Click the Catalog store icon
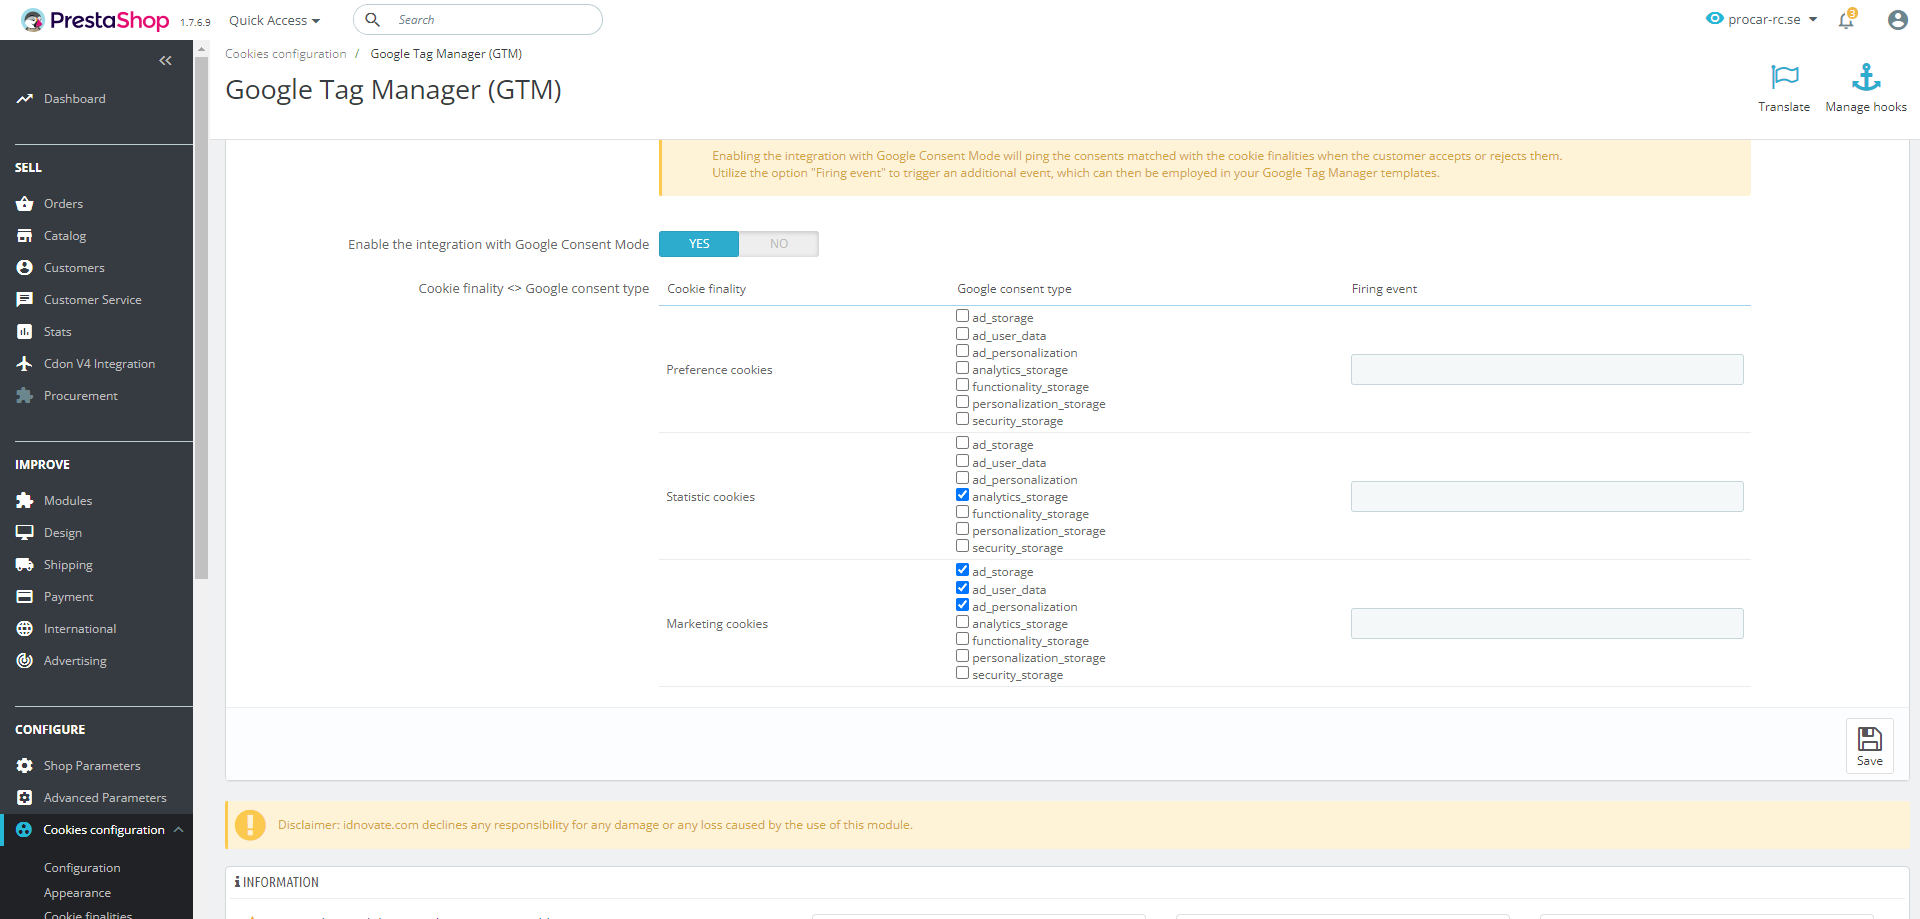 click(25, 236)
